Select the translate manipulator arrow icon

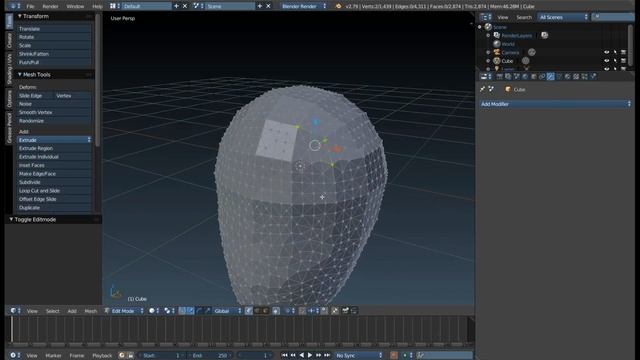tap(191, 311)
